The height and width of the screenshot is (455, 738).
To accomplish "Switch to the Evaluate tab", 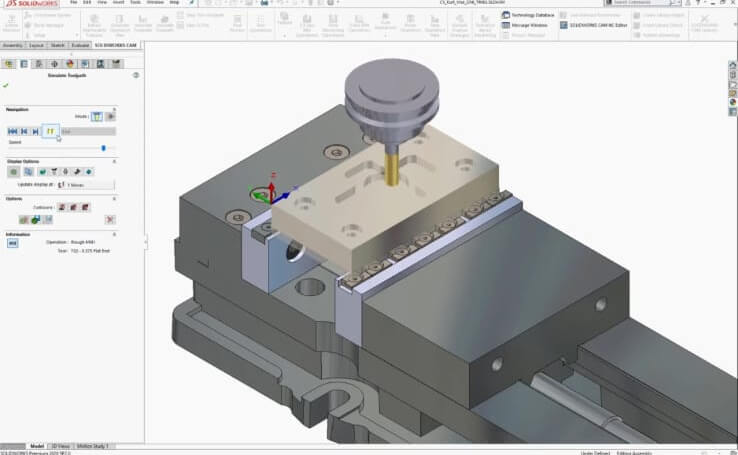I will pos(79,46).
